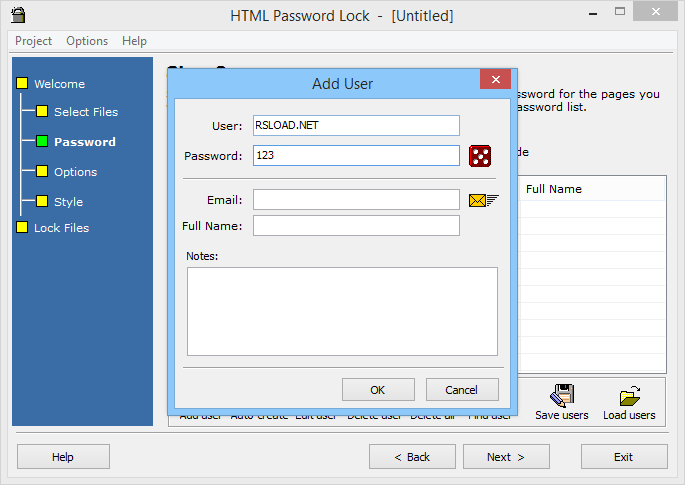Open the Project menu

coord(33,41)
